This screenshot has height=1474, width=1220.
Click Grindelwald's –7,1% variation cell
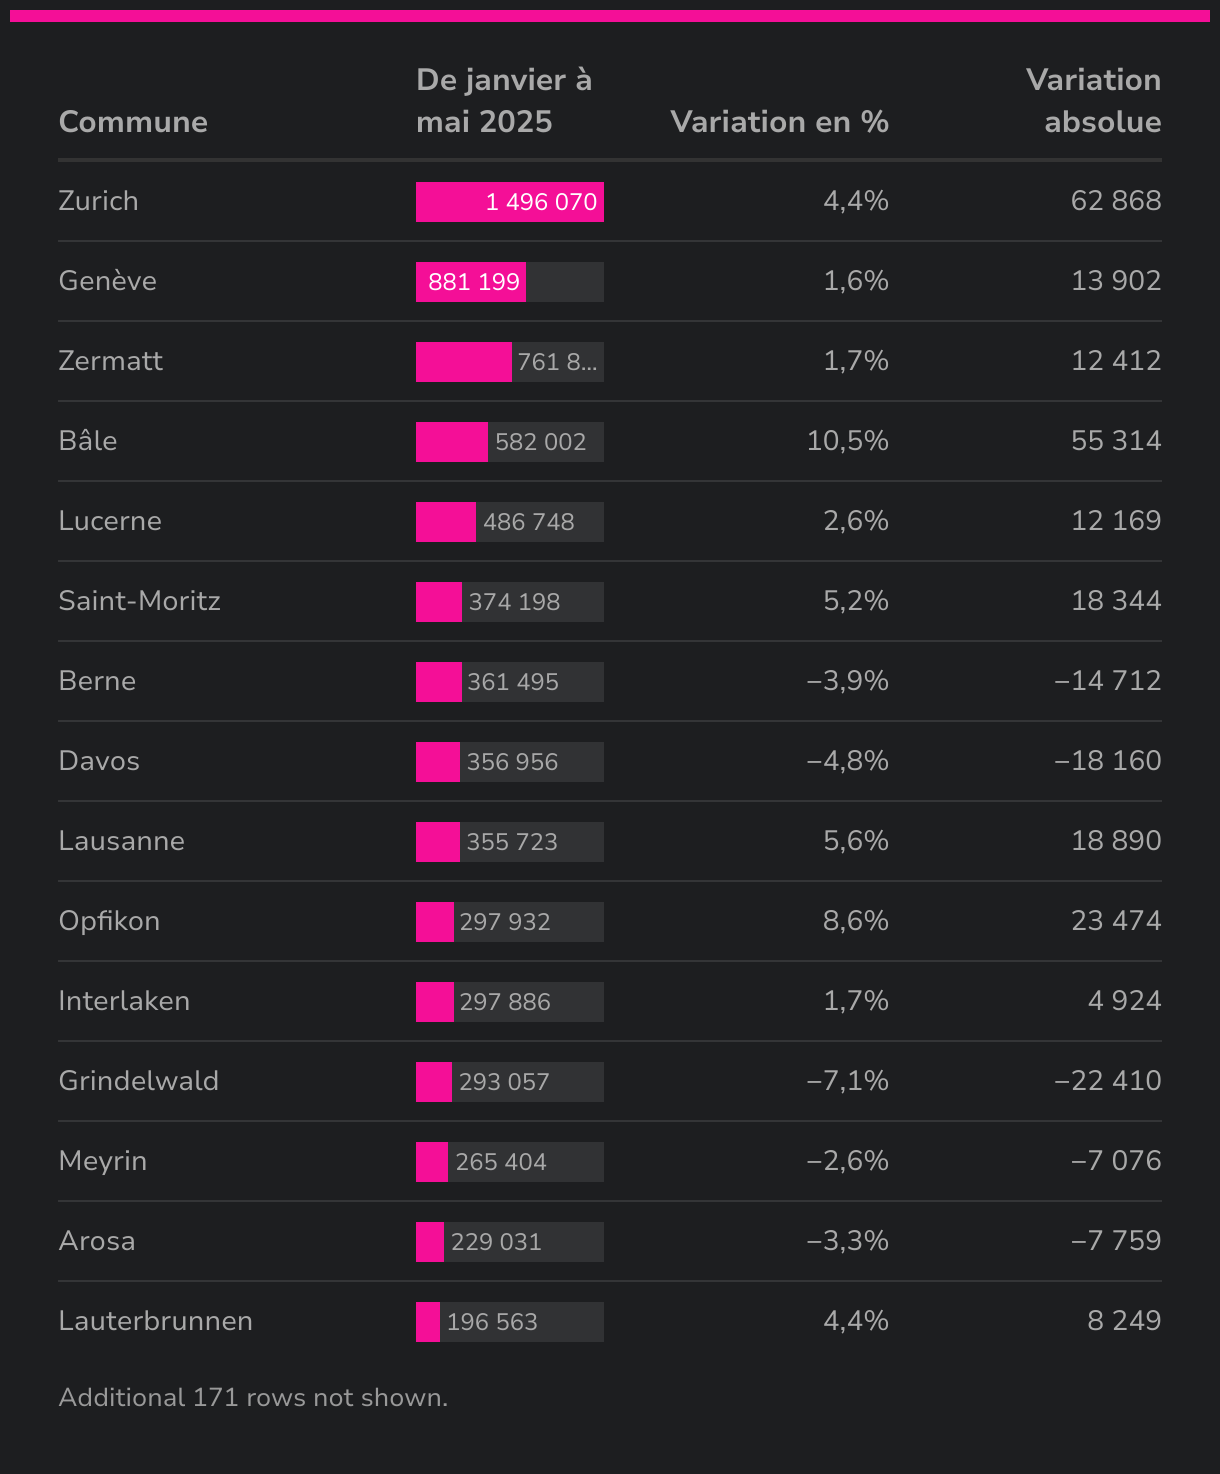click(x=848, y=1081)
